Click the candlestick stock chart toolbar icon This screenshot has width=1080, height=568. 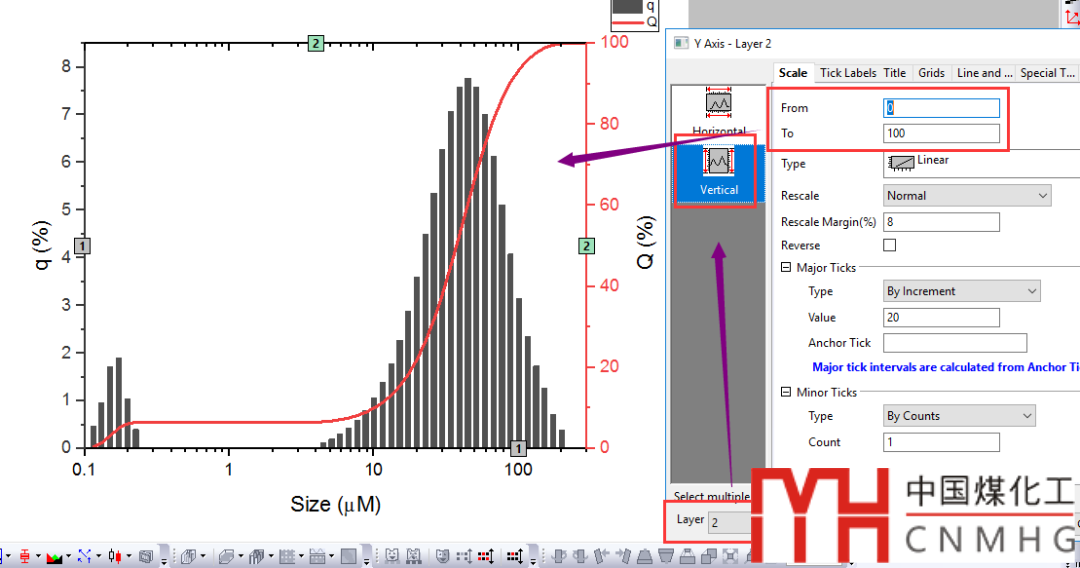click(x=115, y=556)
